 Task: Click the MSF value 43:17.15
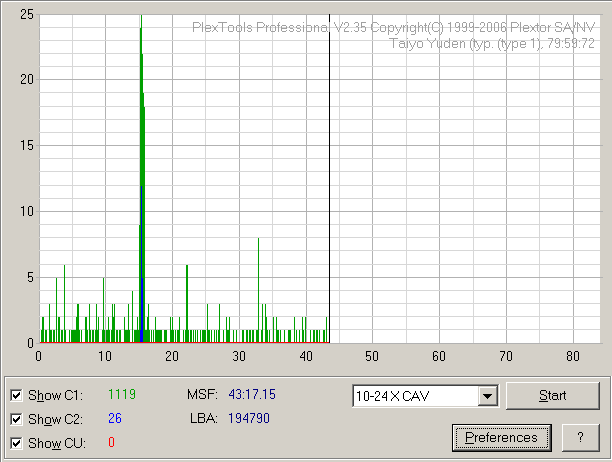[x=252, y=394]
